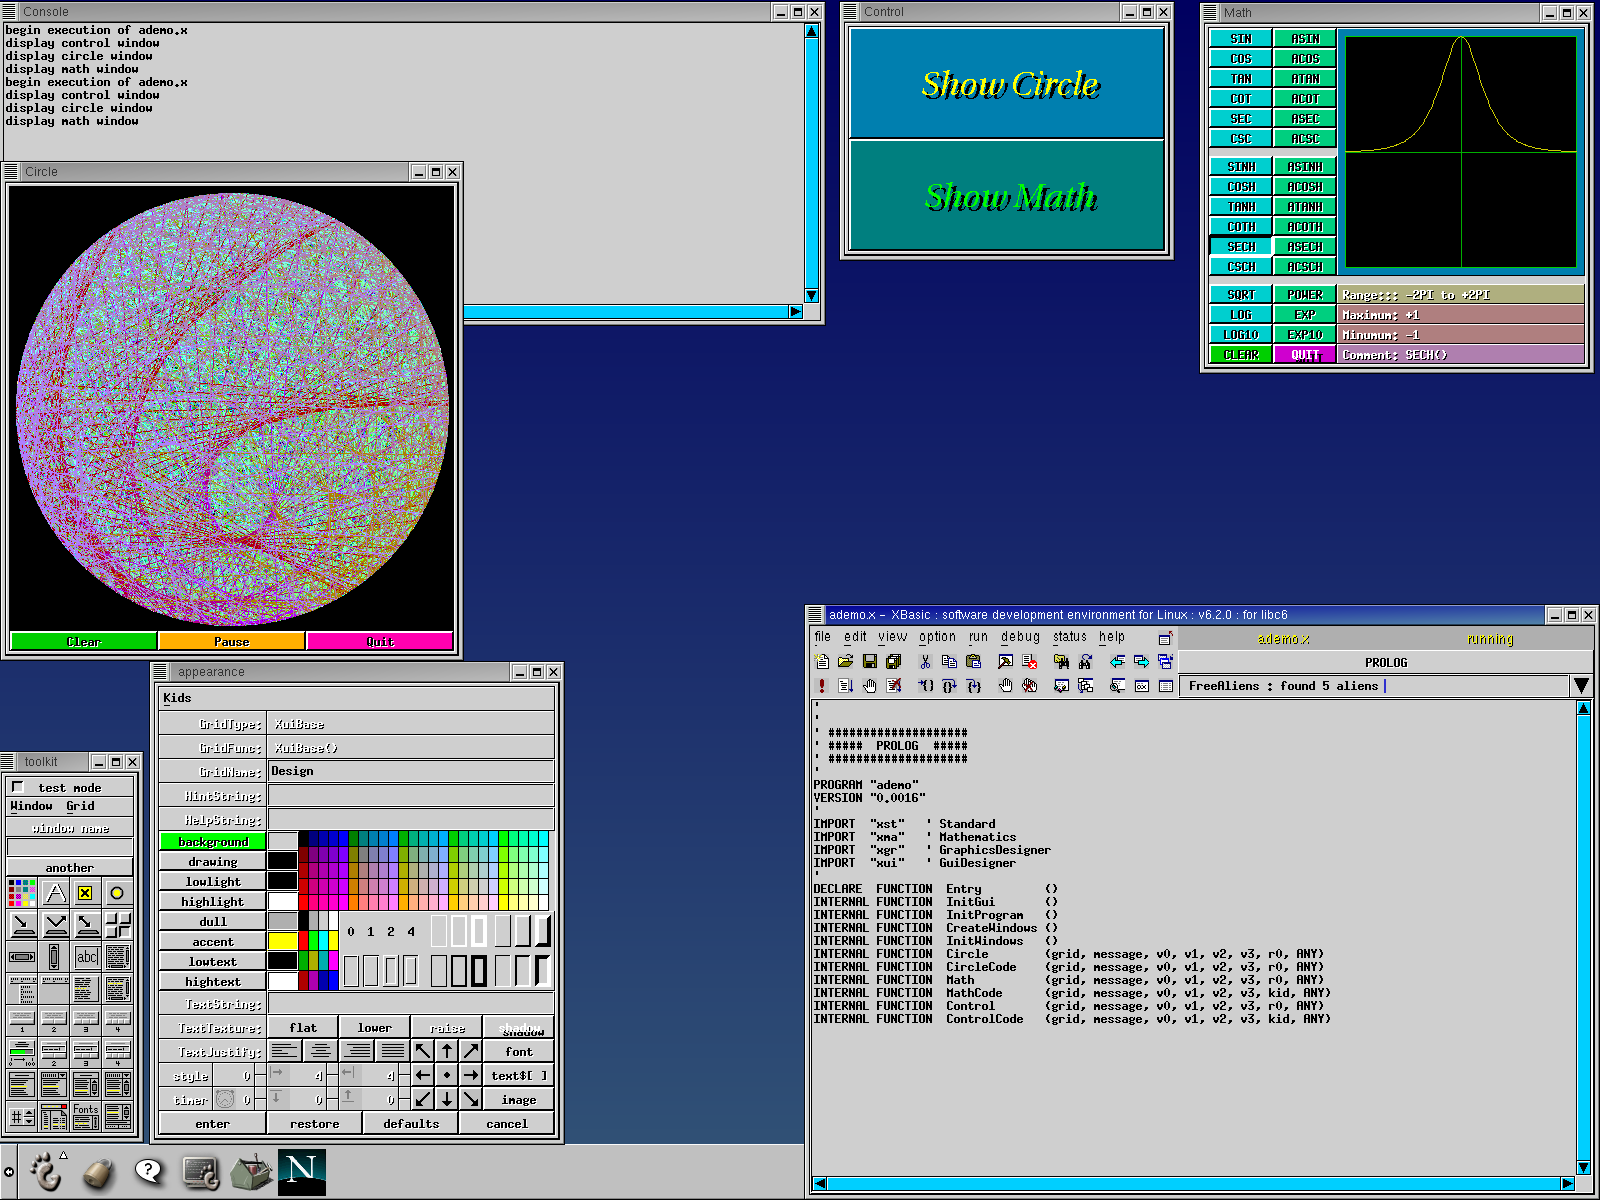Open the Netscape launcher in bottom panel
This screenshot has width=1600, height=1200.
tap(301, 1171)
